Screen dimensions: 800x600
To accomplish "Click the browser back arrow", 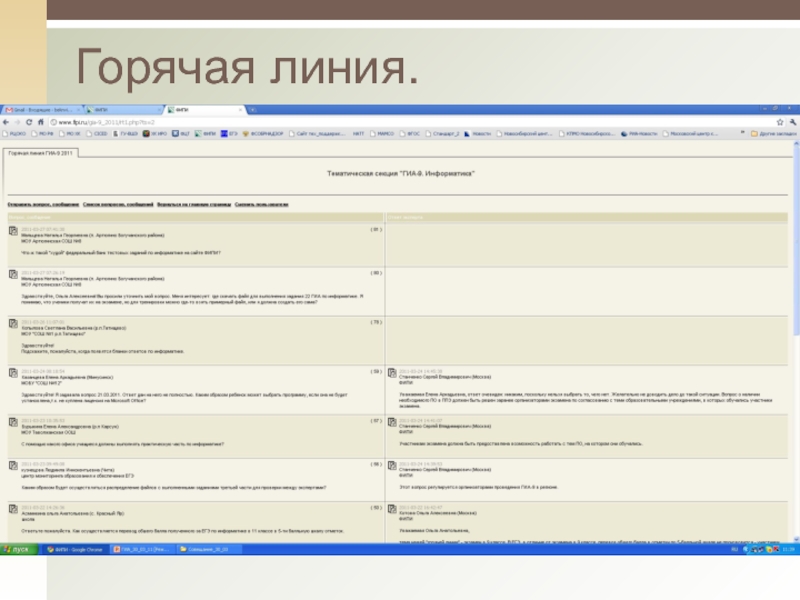I will 8,121.
